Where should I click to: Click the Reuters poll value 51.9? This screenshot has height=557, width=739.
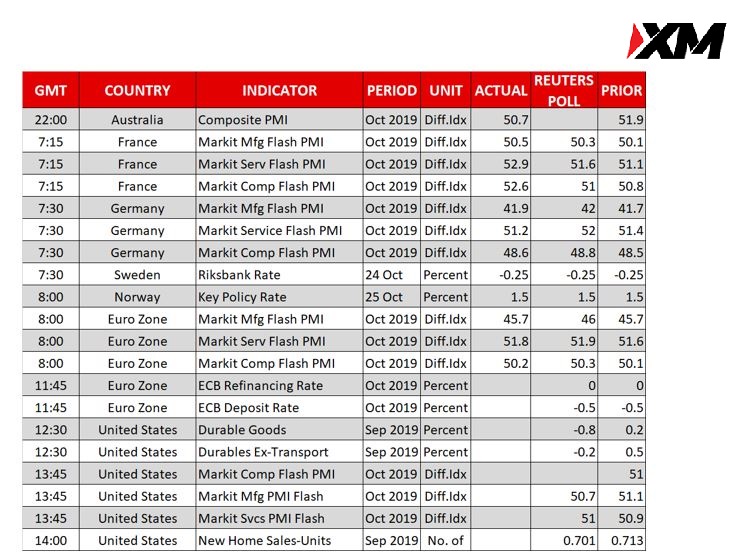click(564, 341)
